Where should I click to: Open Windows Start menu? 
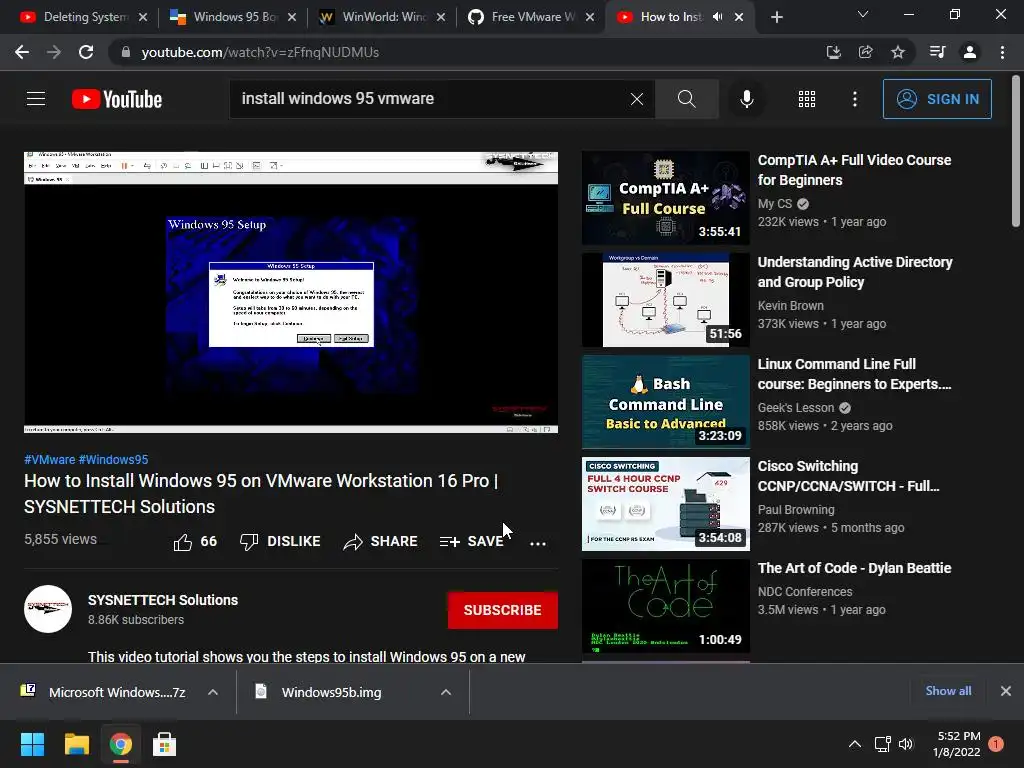[x=32, y=744]
